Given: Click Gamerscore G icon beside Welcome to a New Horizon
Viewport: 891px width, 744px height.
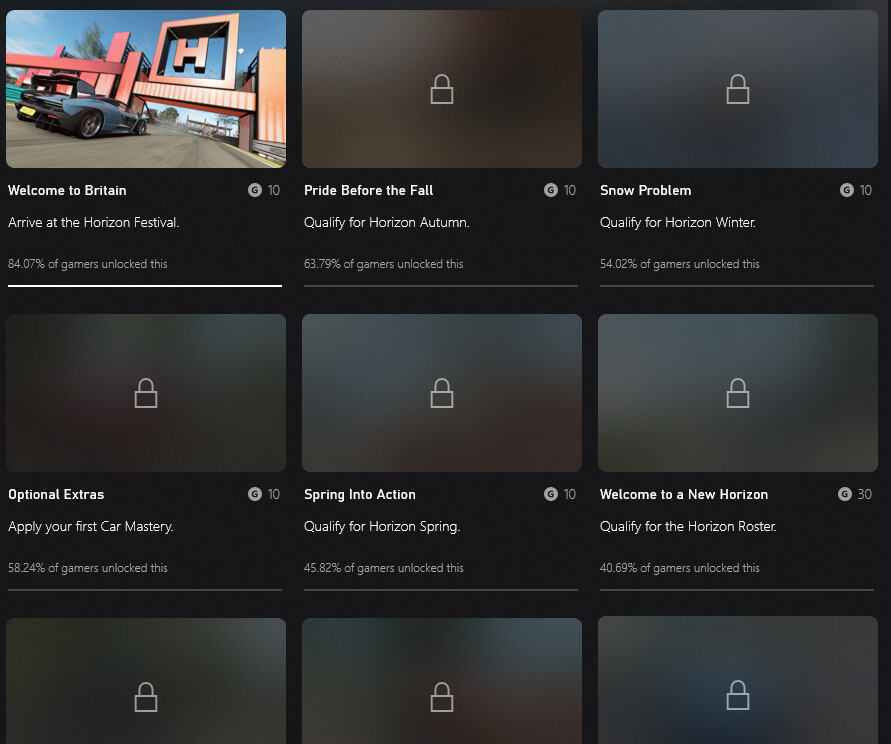Looking at the screenshot, I should coord(845,494).
